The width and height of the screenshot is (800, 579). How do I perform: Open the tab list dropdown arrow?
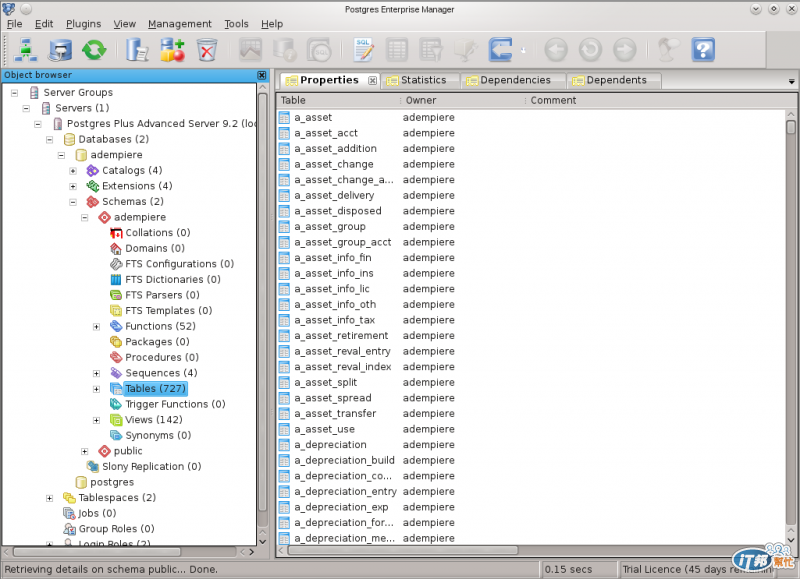pos(791,81)
